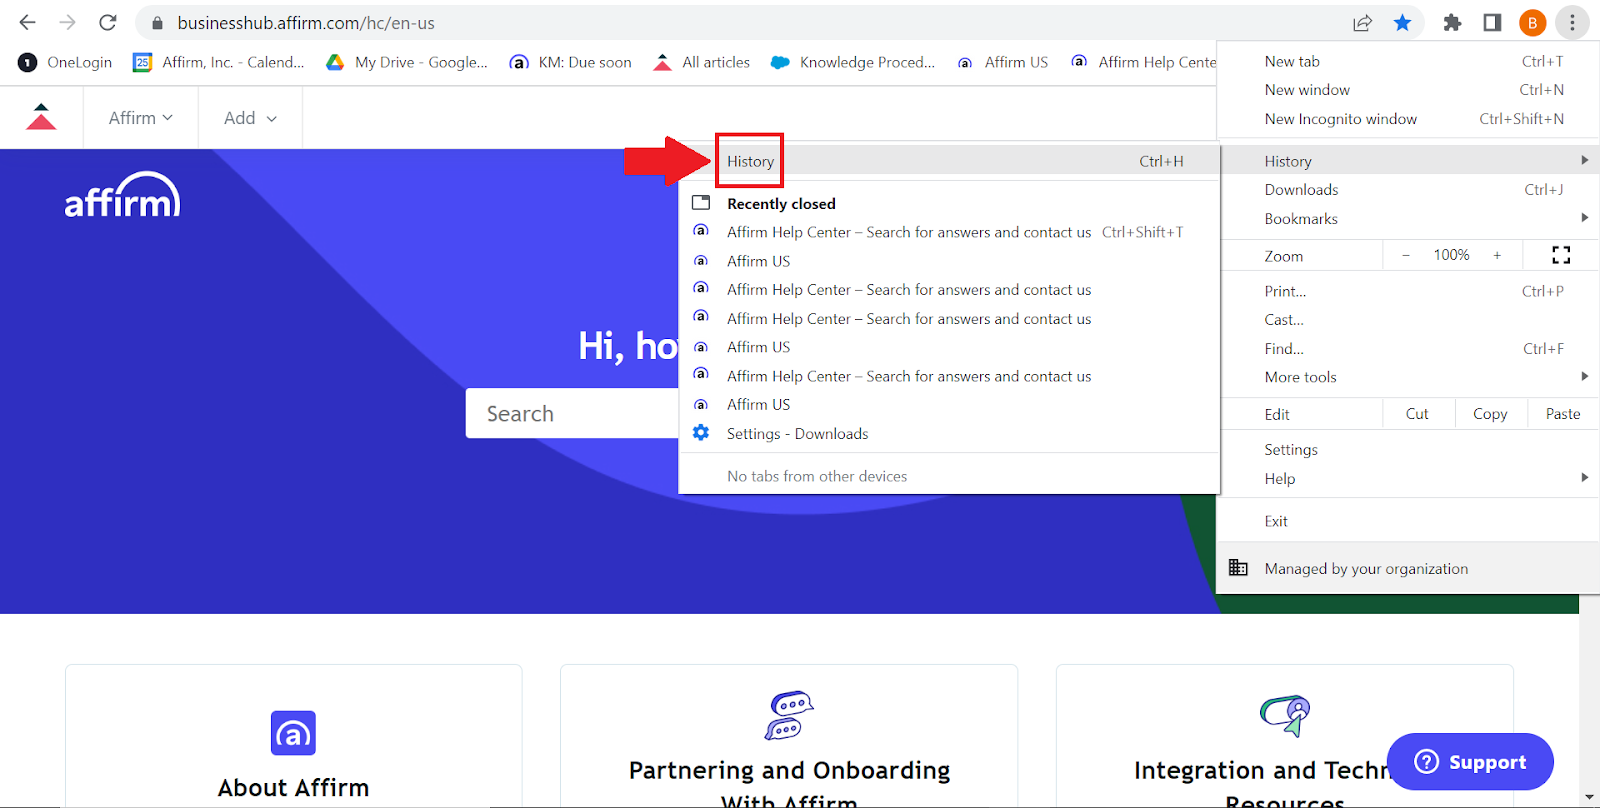
Task: Click the browser back arrow
Action: (27, 22)
